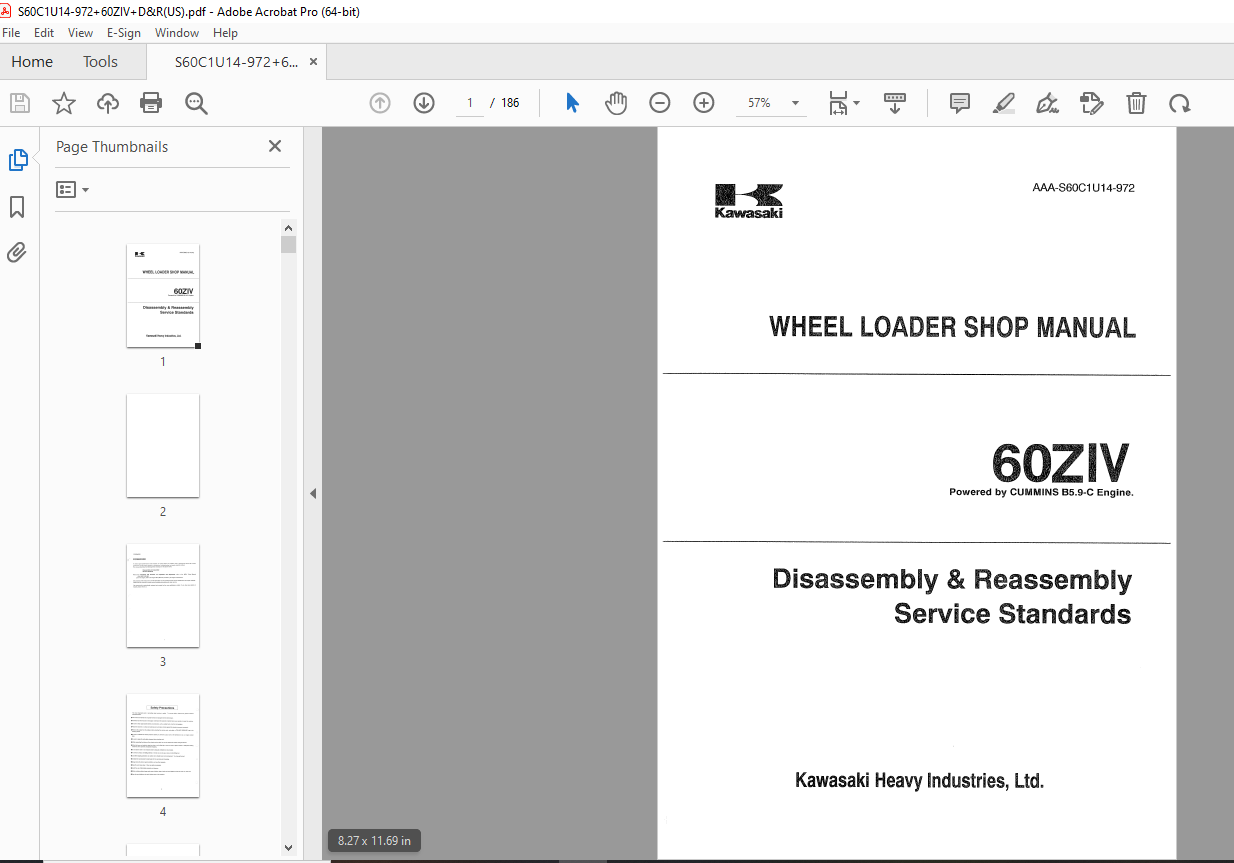Open the Edit PDF stamp tool
The height and width of the screenshot is (863, 1234).
pyautogui.click(x=1091, y=103)
